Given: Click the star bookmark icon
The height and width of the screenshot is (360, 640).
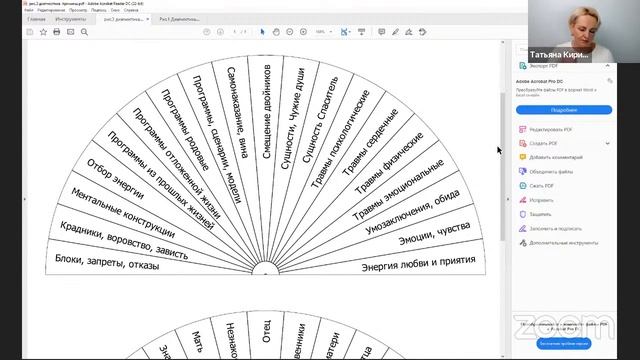Looking at the screenshot, I should point(43,32).
